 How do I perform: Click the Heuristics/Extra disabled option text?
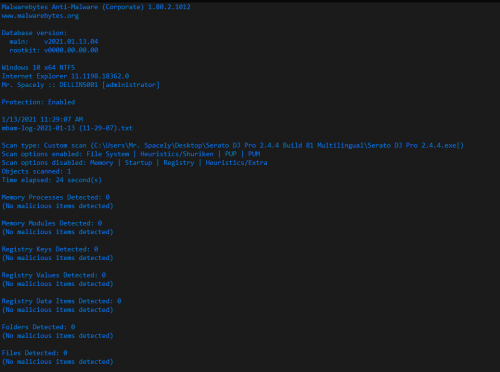(x=236, y=163)
